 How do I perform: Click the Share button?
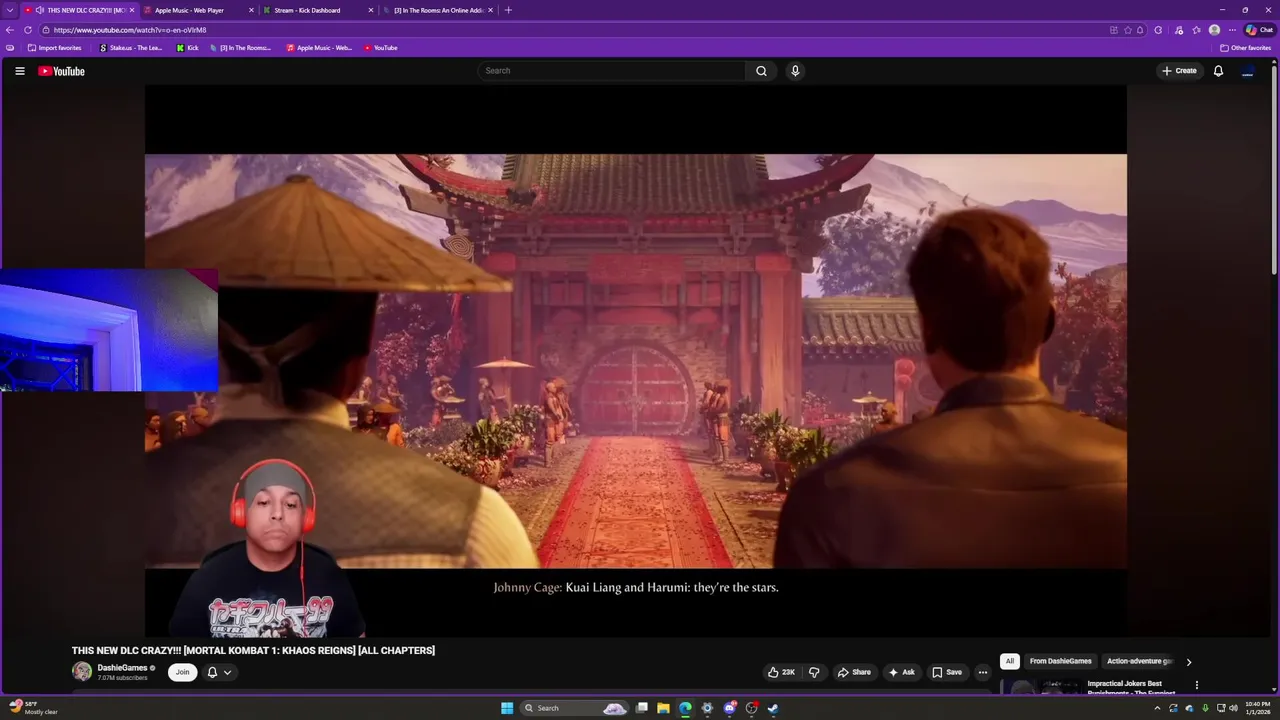(x=854, y=672)
